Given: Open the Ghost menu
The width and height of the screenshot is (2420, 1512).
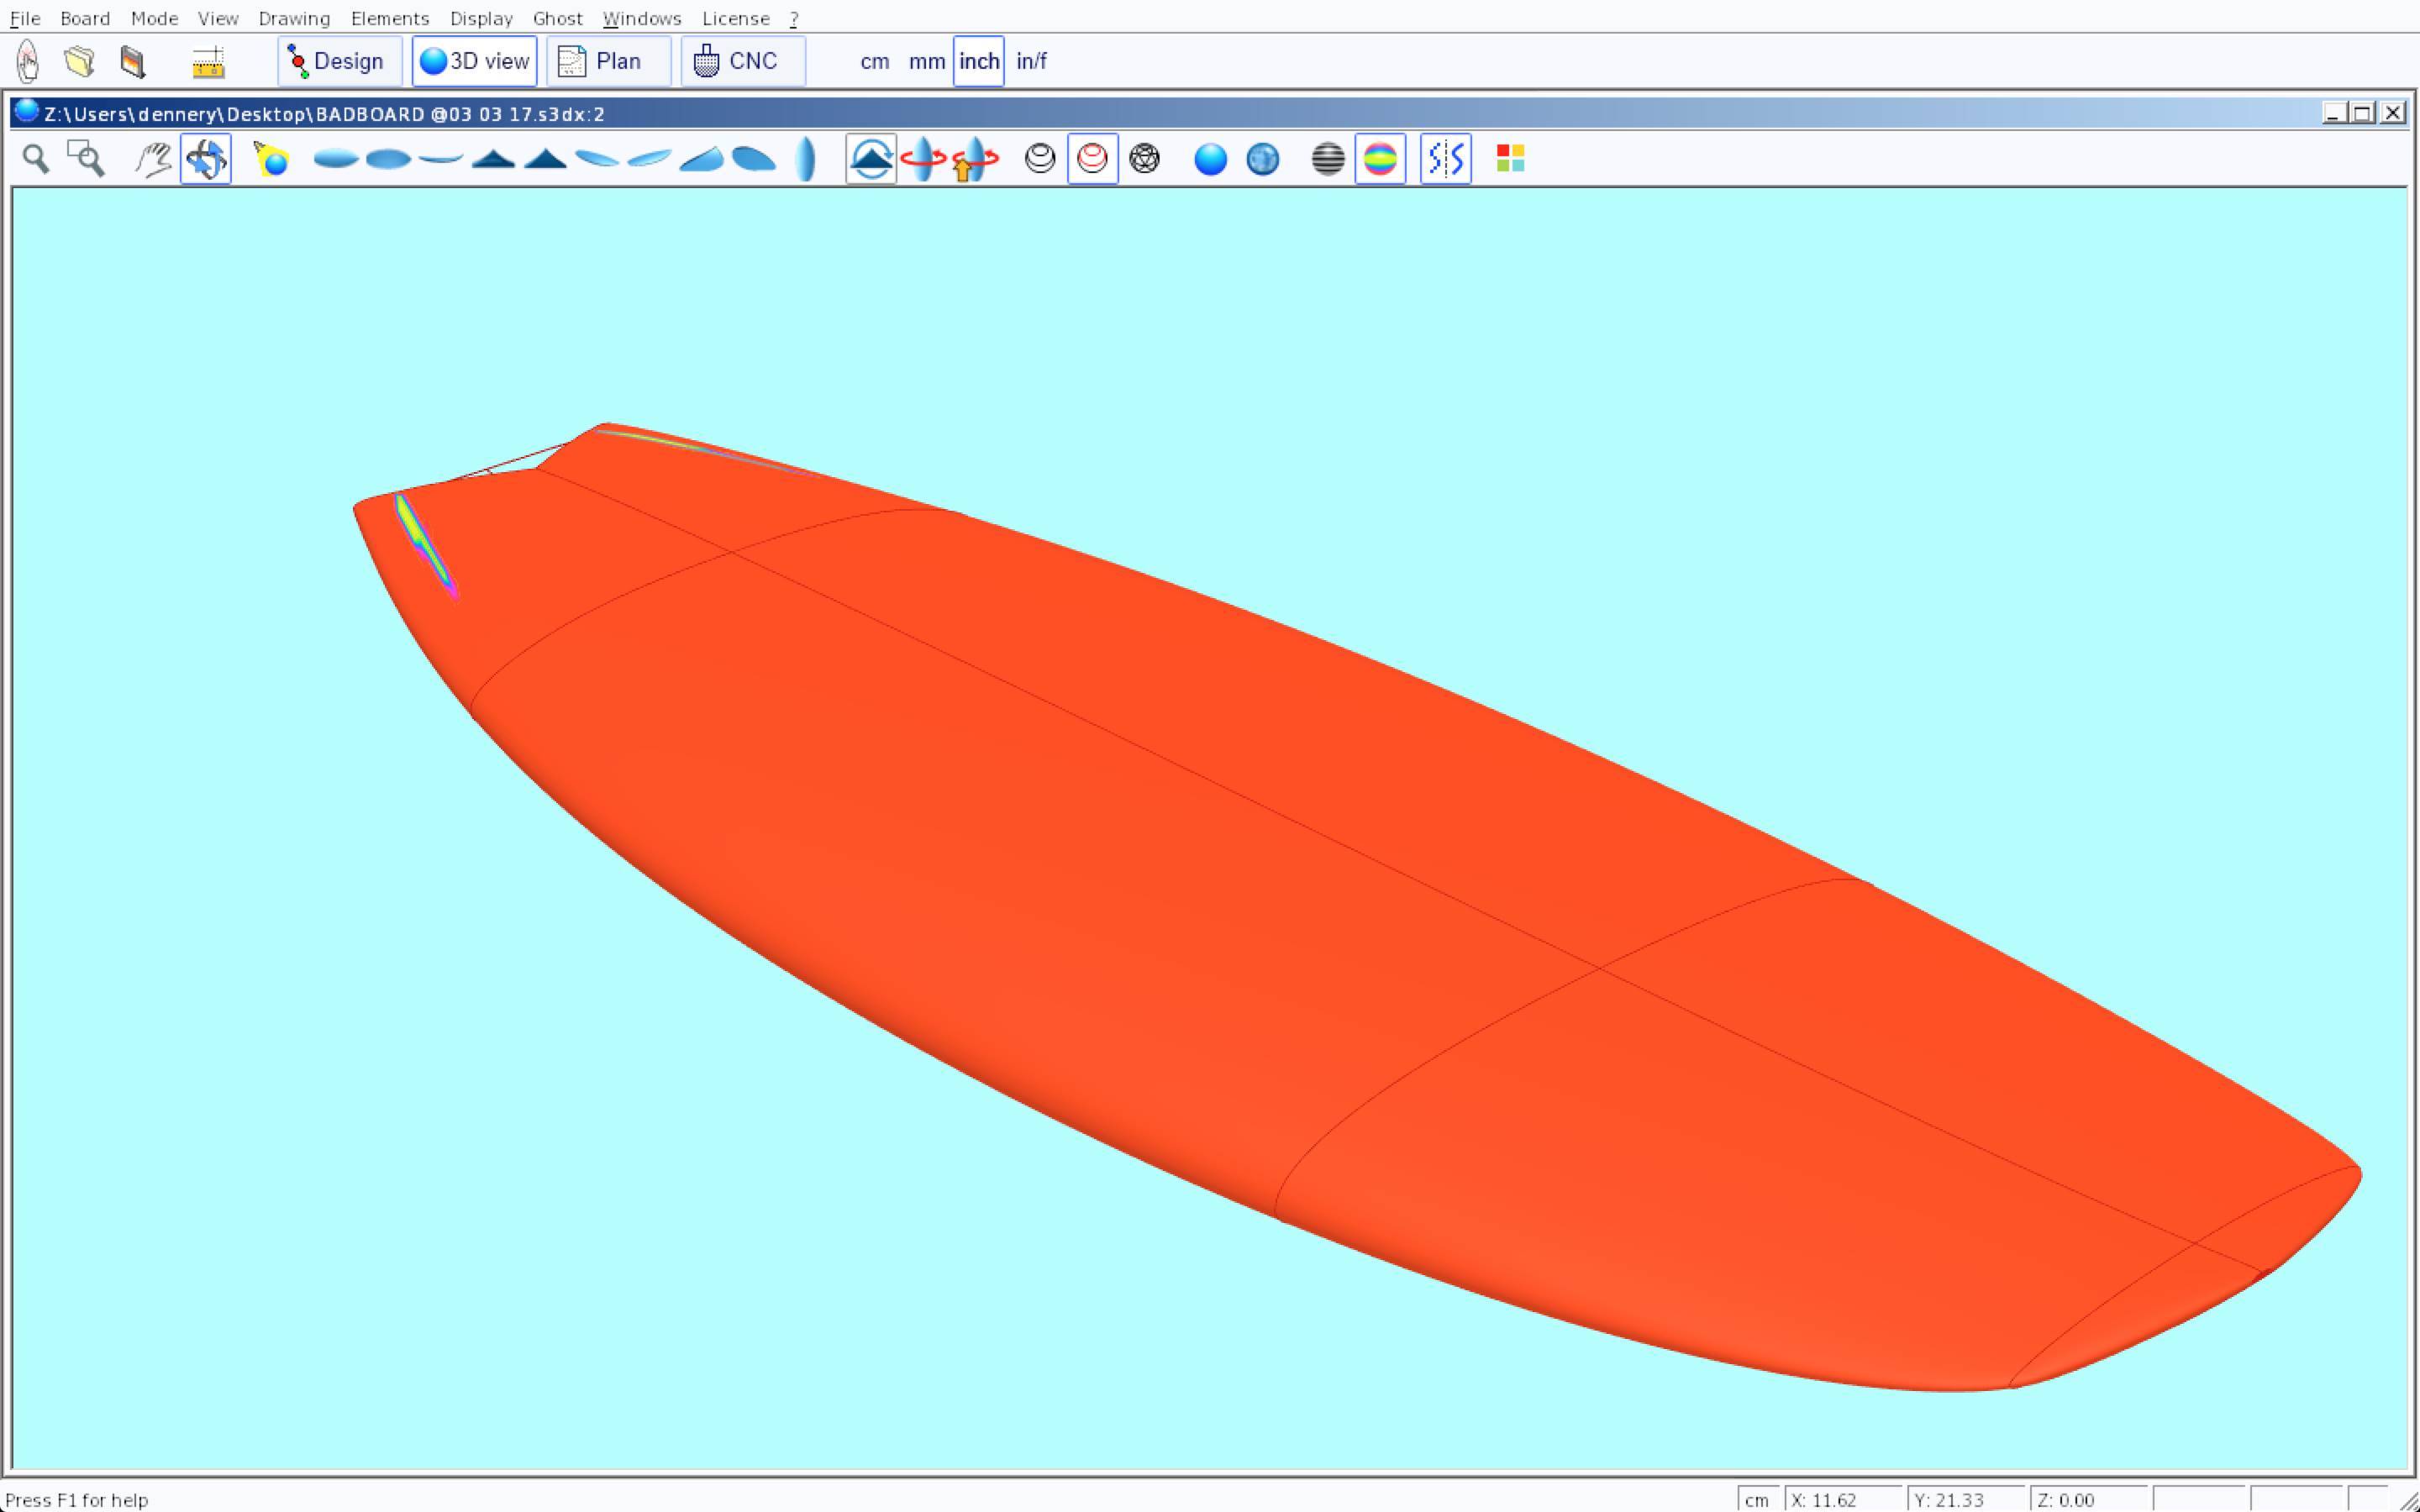Looking at the screenshot, I should (x=557, y=18).
